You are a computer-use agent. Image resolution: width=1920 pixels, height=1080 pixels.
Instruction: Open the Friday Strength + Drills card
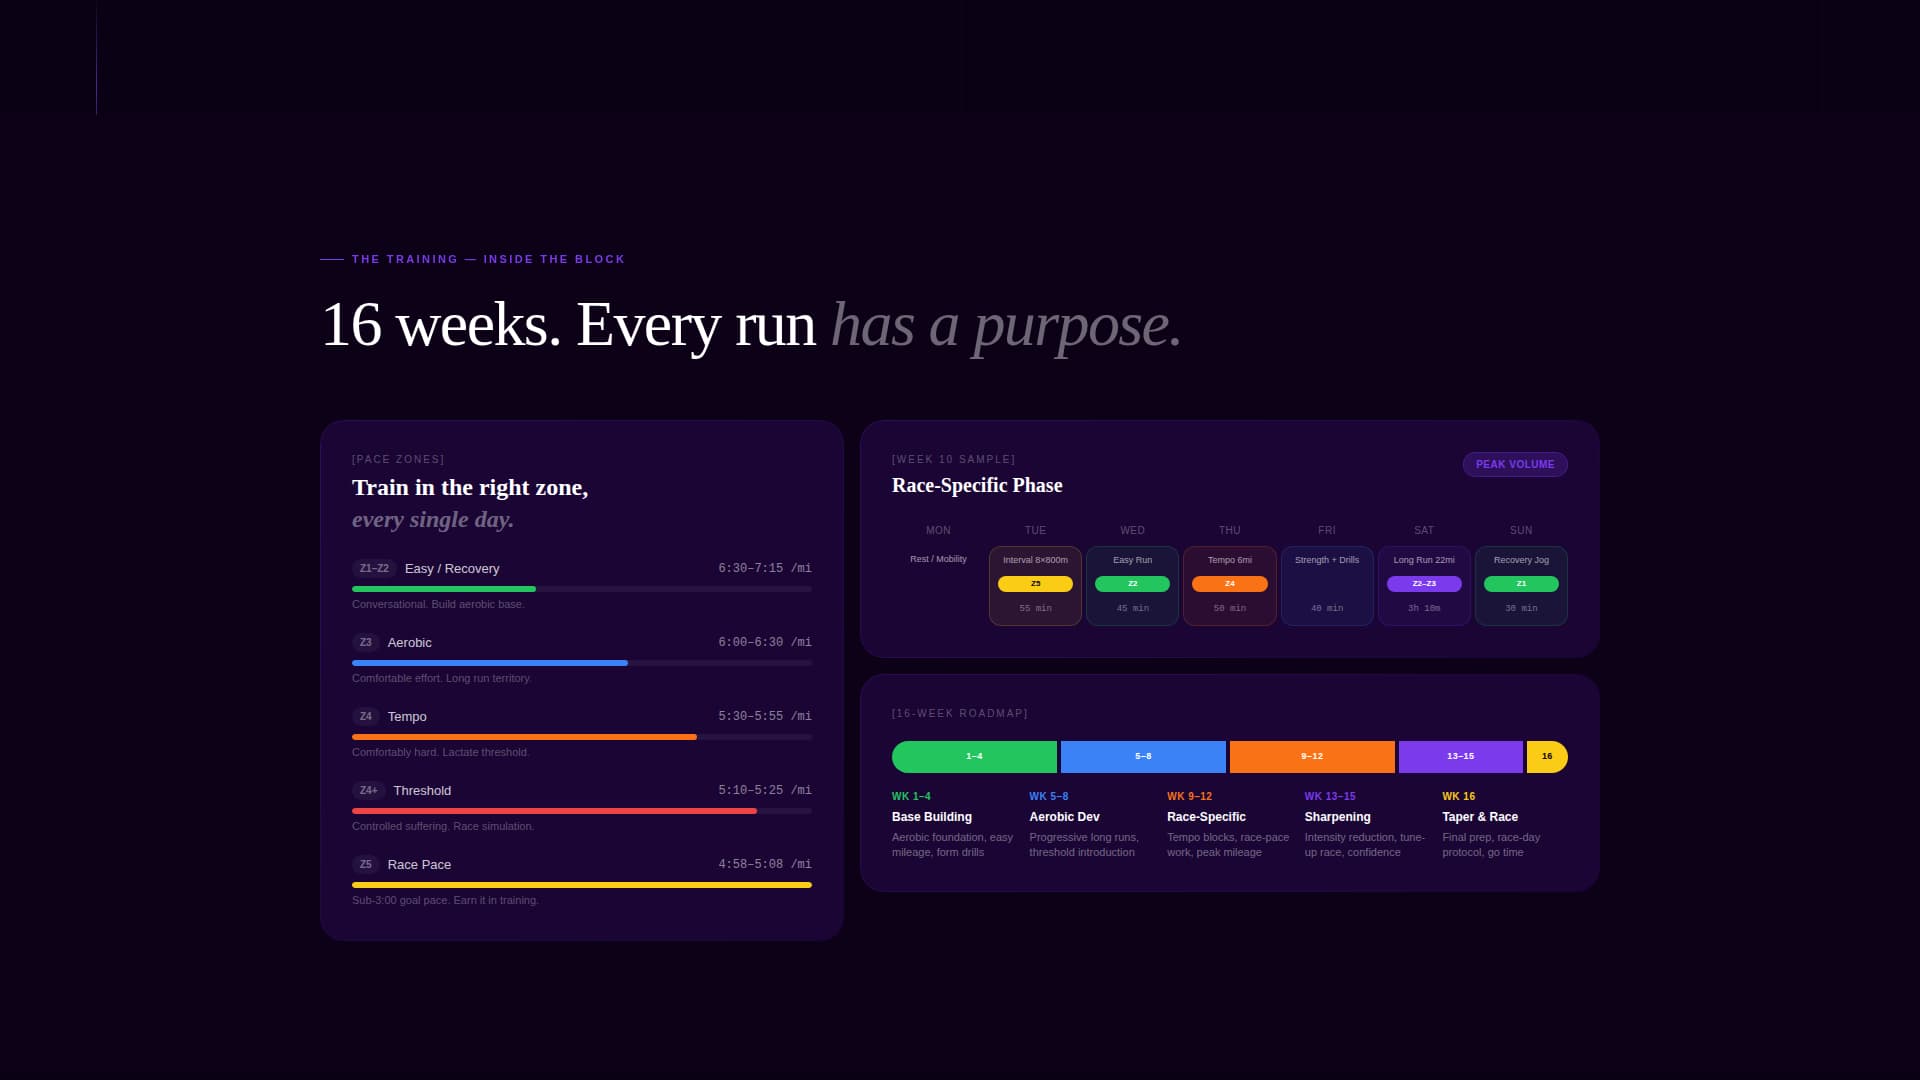coord(1327,586)
